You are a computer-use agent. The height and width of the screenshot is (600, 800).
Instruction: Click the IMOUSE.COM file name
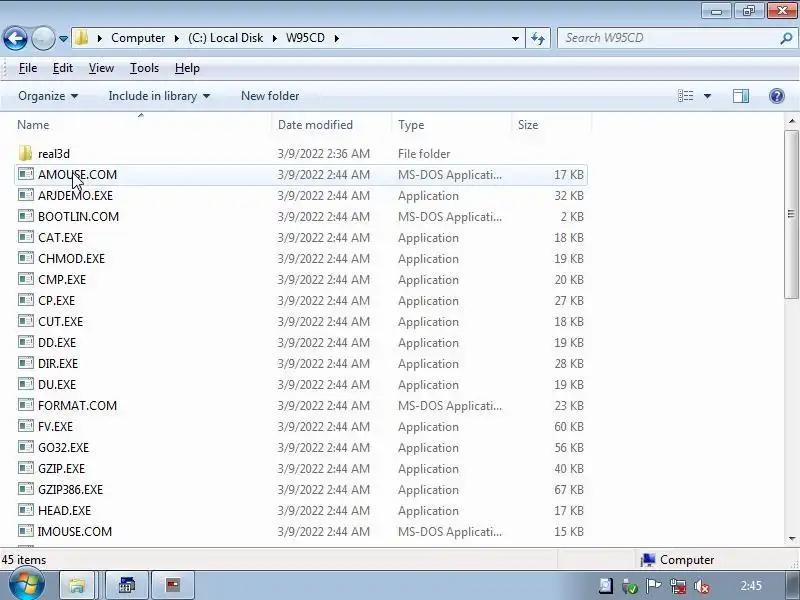[74, 531]
